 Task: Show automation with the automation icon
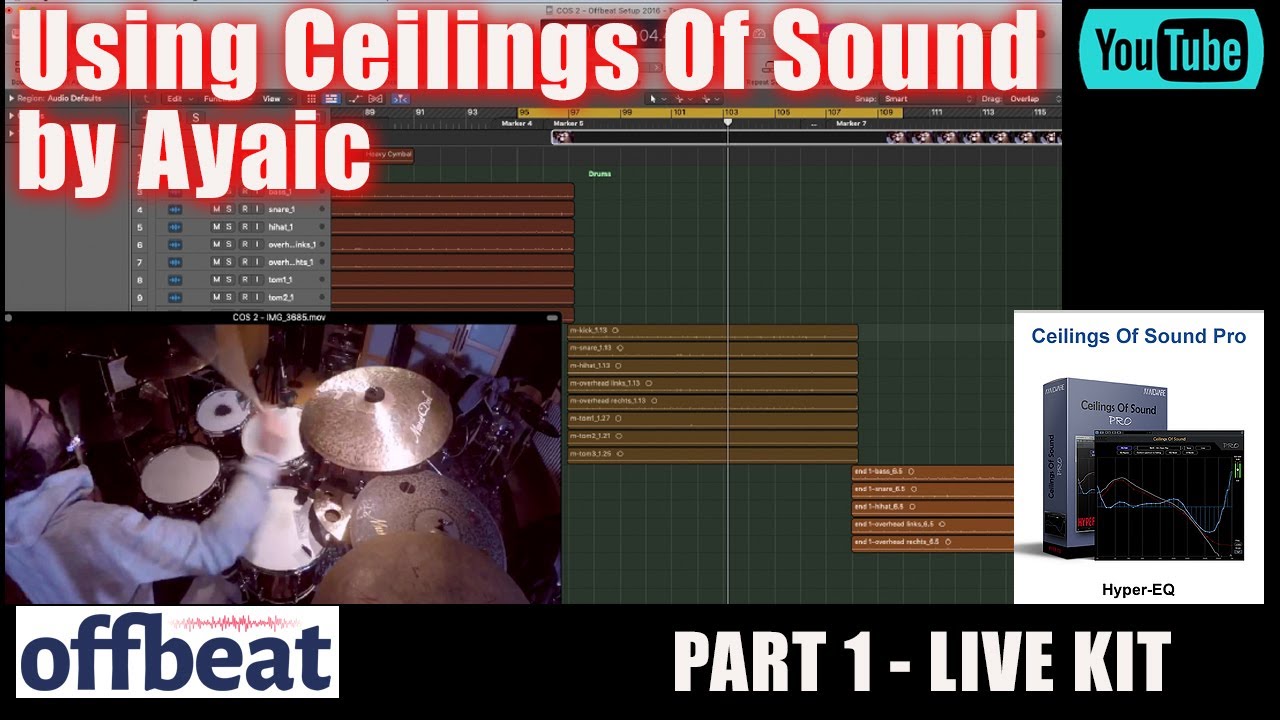(355, 99)
